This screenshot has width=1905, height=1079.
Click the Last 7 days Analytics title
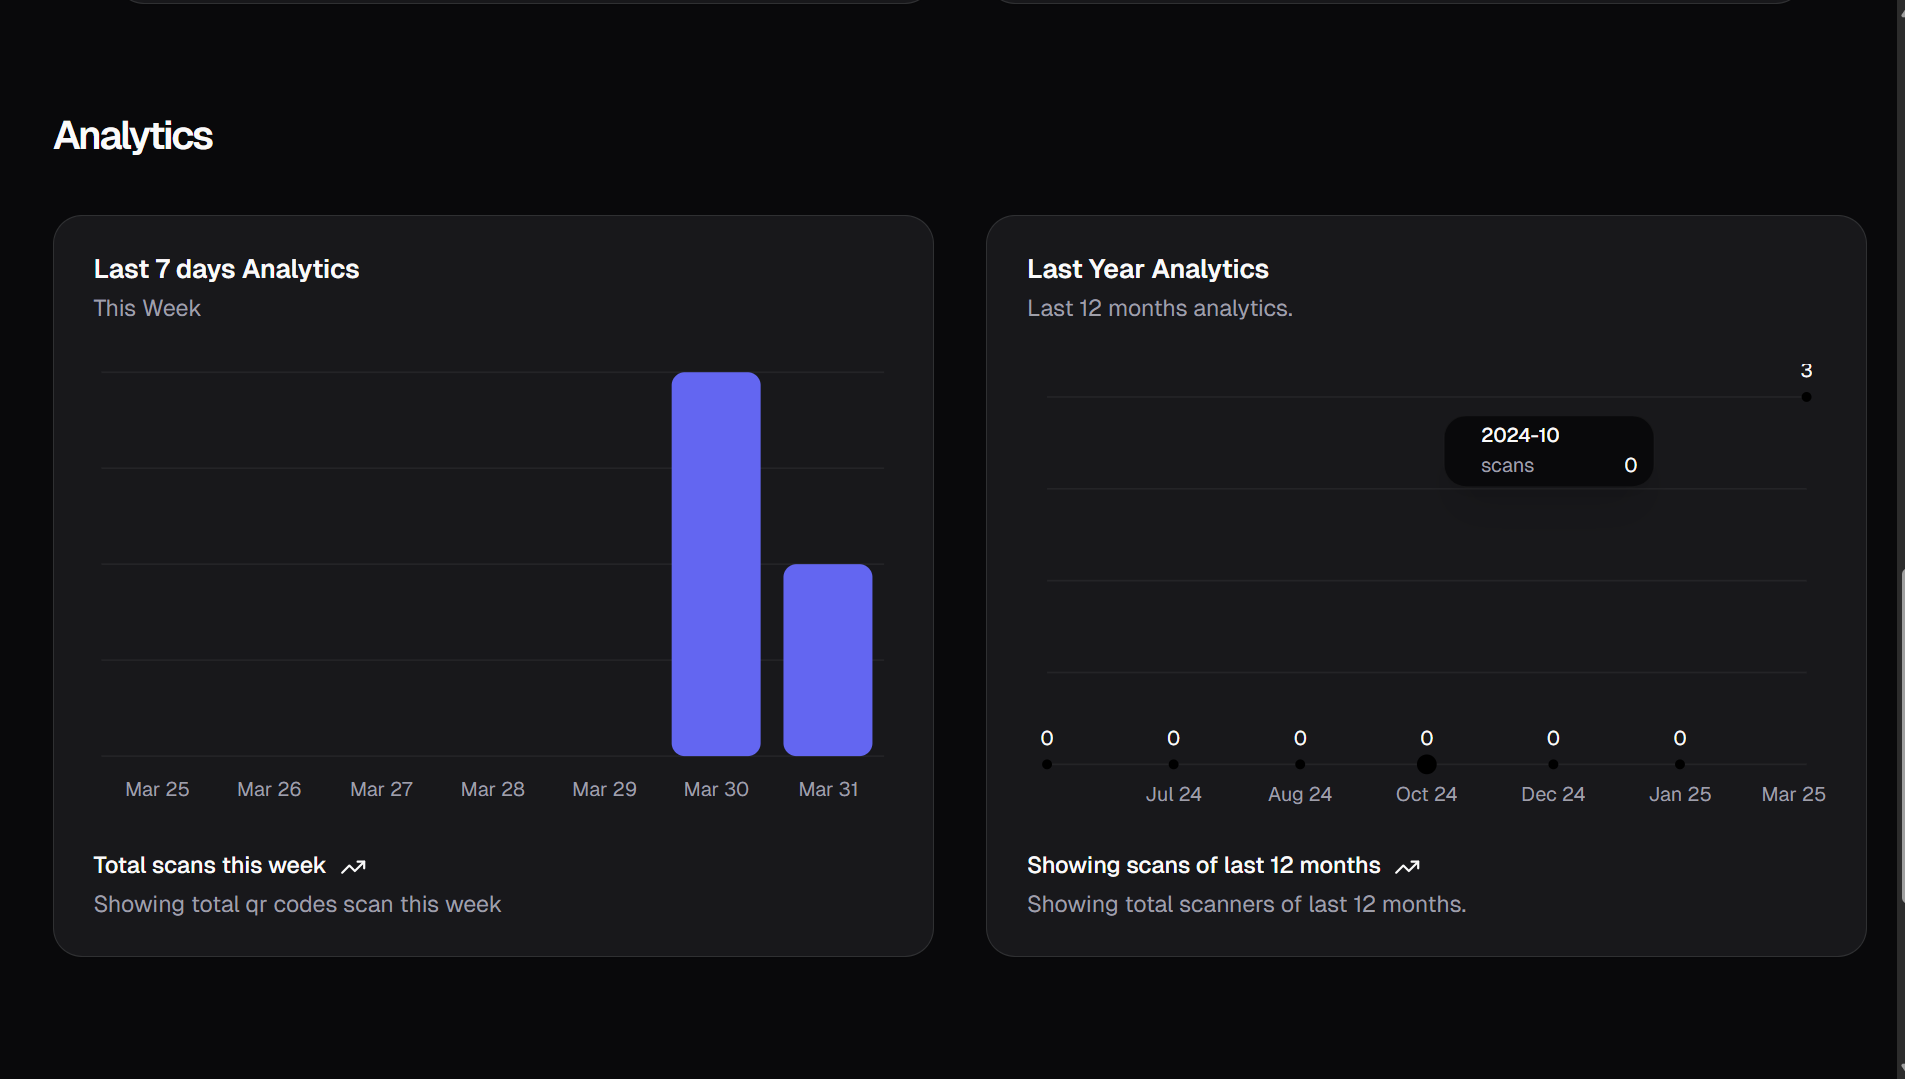(226, 269)
